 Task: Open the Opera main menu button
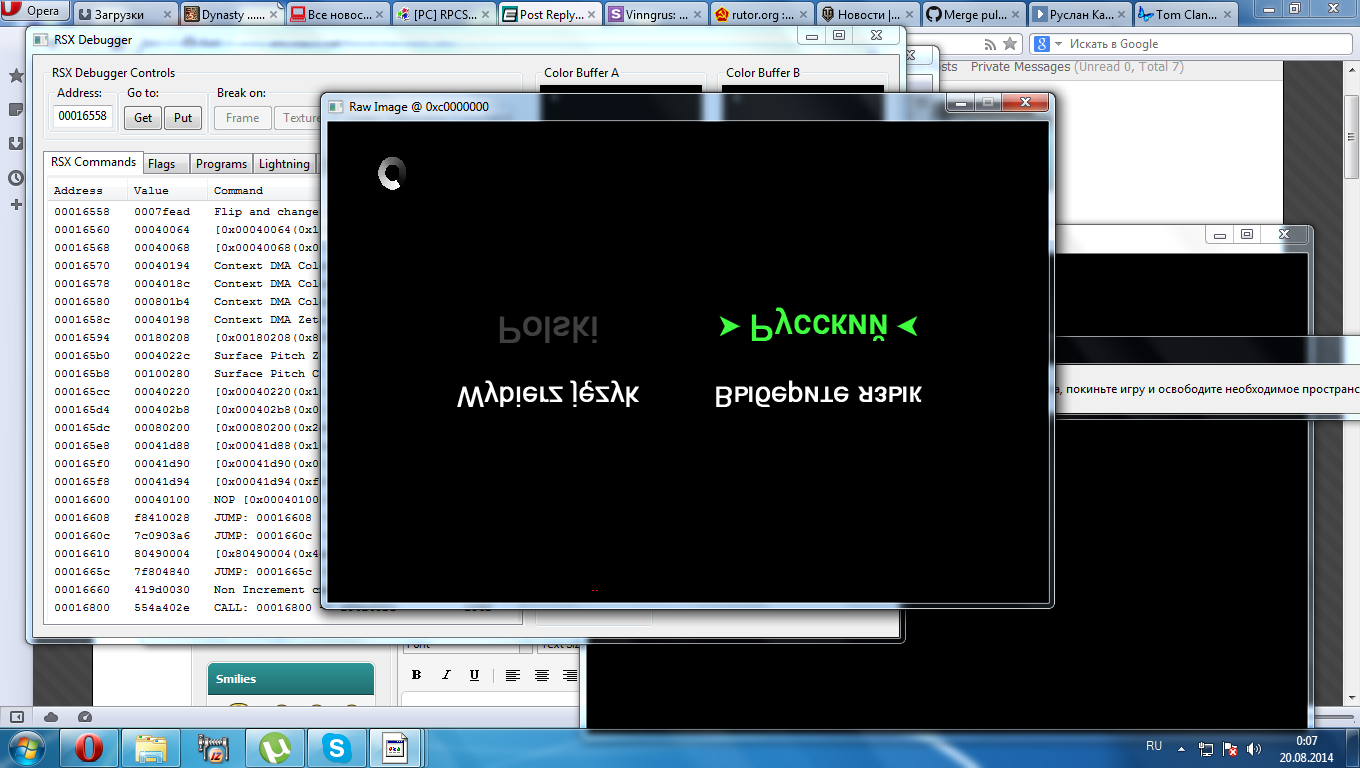[35, 12]
